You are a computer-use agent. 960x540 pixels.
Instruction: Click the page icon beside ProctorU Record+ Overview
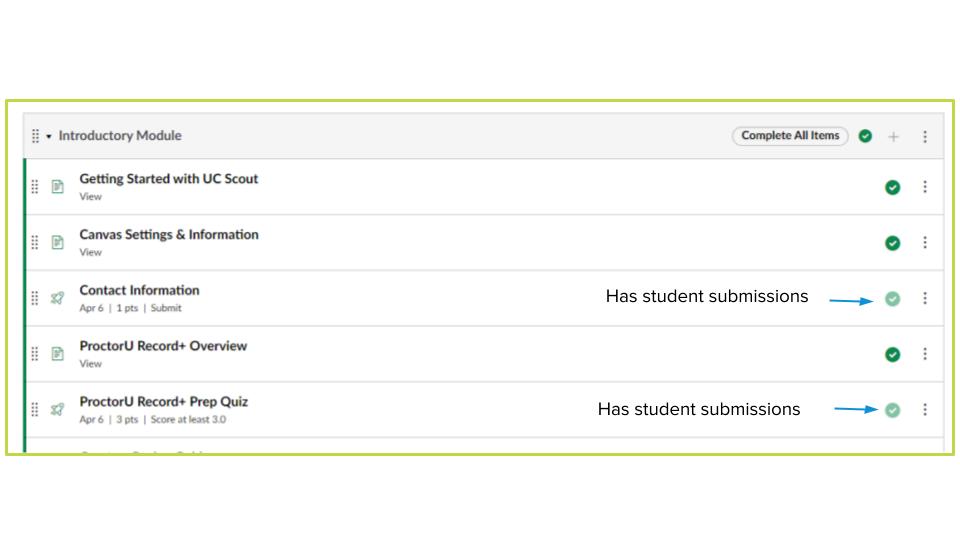coord(58,354)
